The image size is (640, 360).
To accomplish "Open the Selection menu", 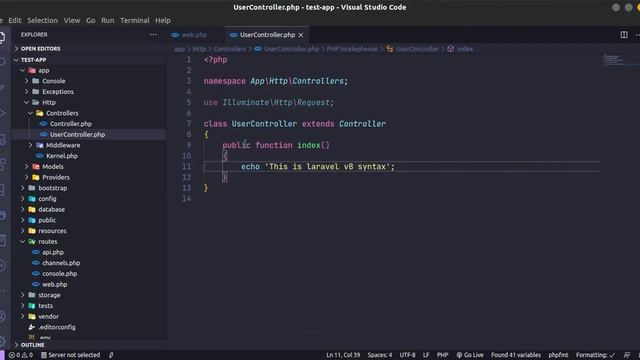I will pos(42,20).
